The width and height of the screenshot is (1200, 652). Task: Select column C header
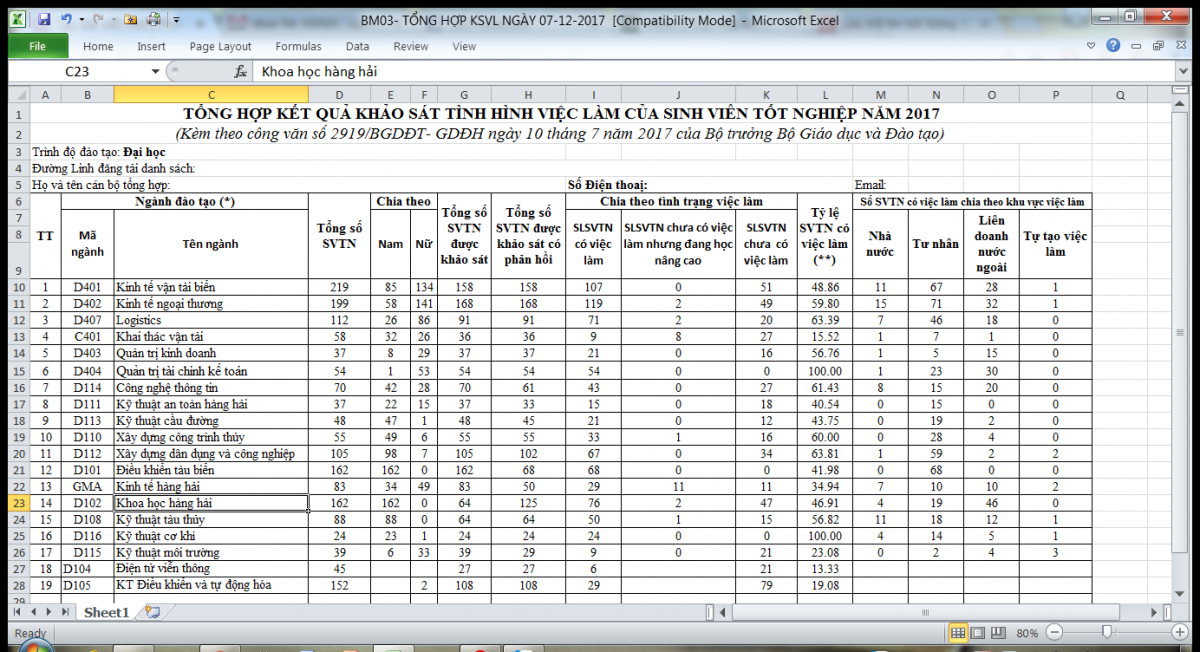point(211,94)
